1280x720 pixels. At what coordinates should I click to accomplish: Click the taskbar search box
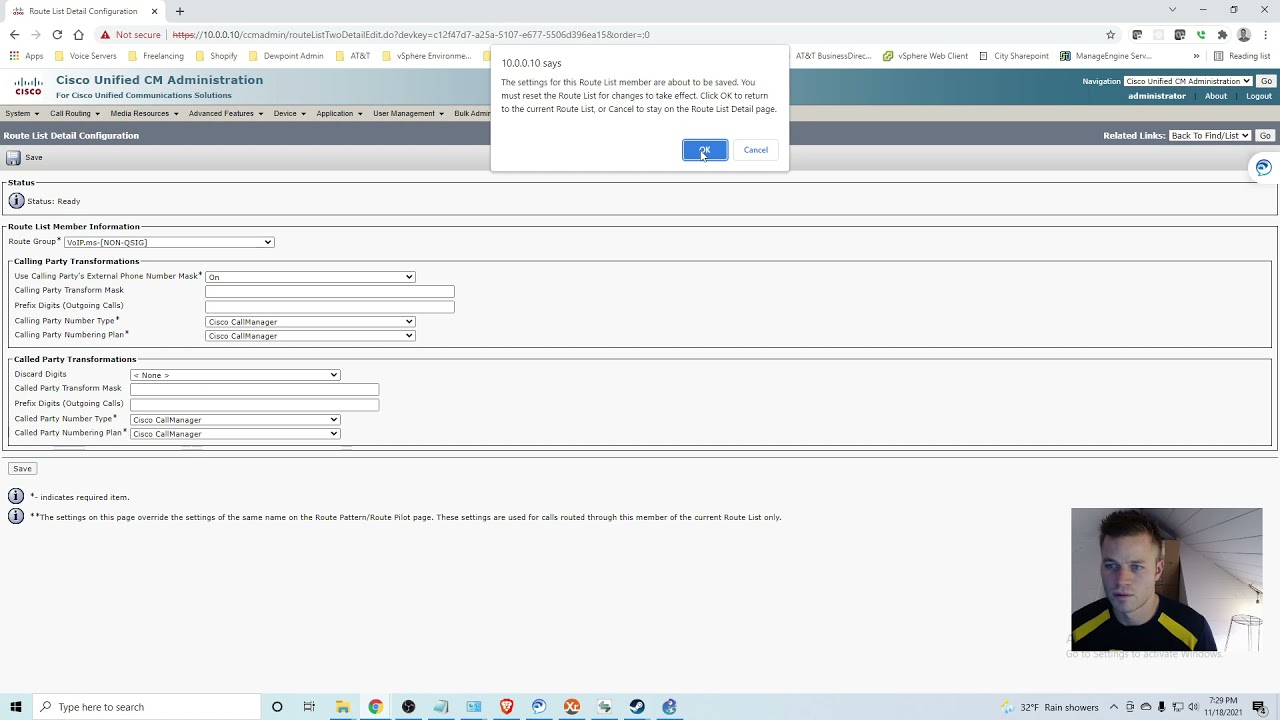(x=146, y=707)
